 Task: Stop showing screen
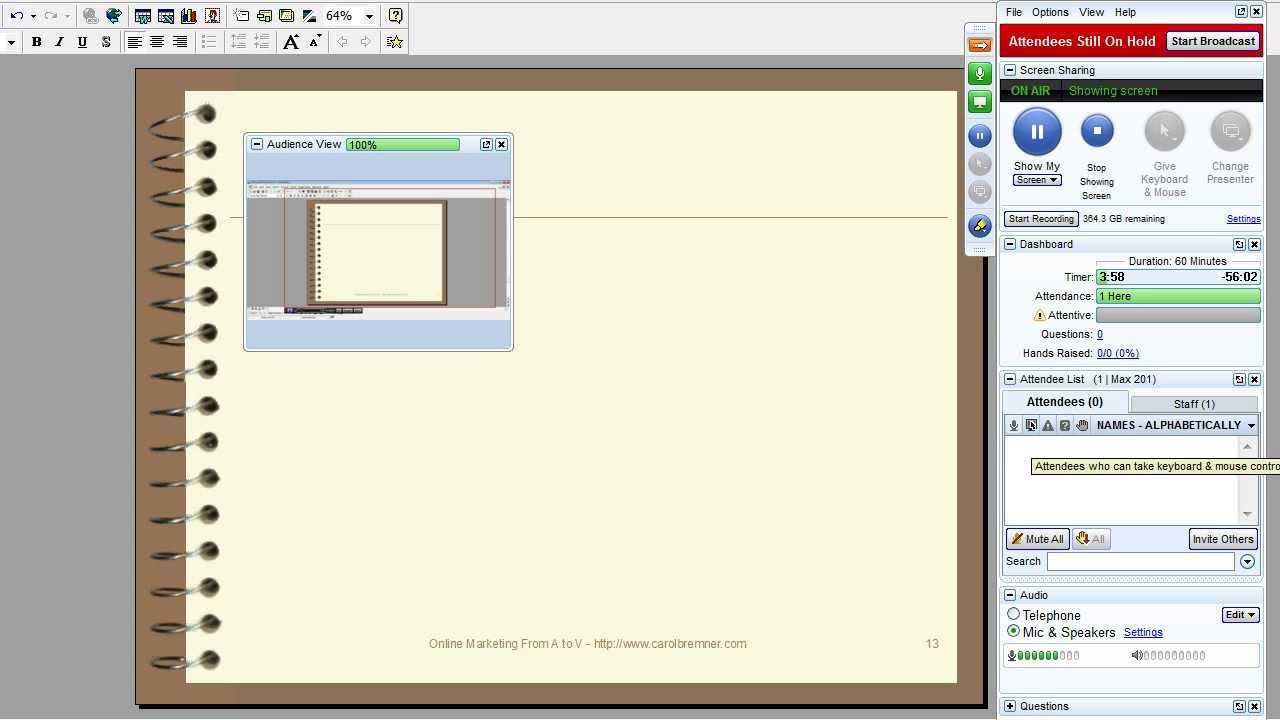[x=1097, y=130]
